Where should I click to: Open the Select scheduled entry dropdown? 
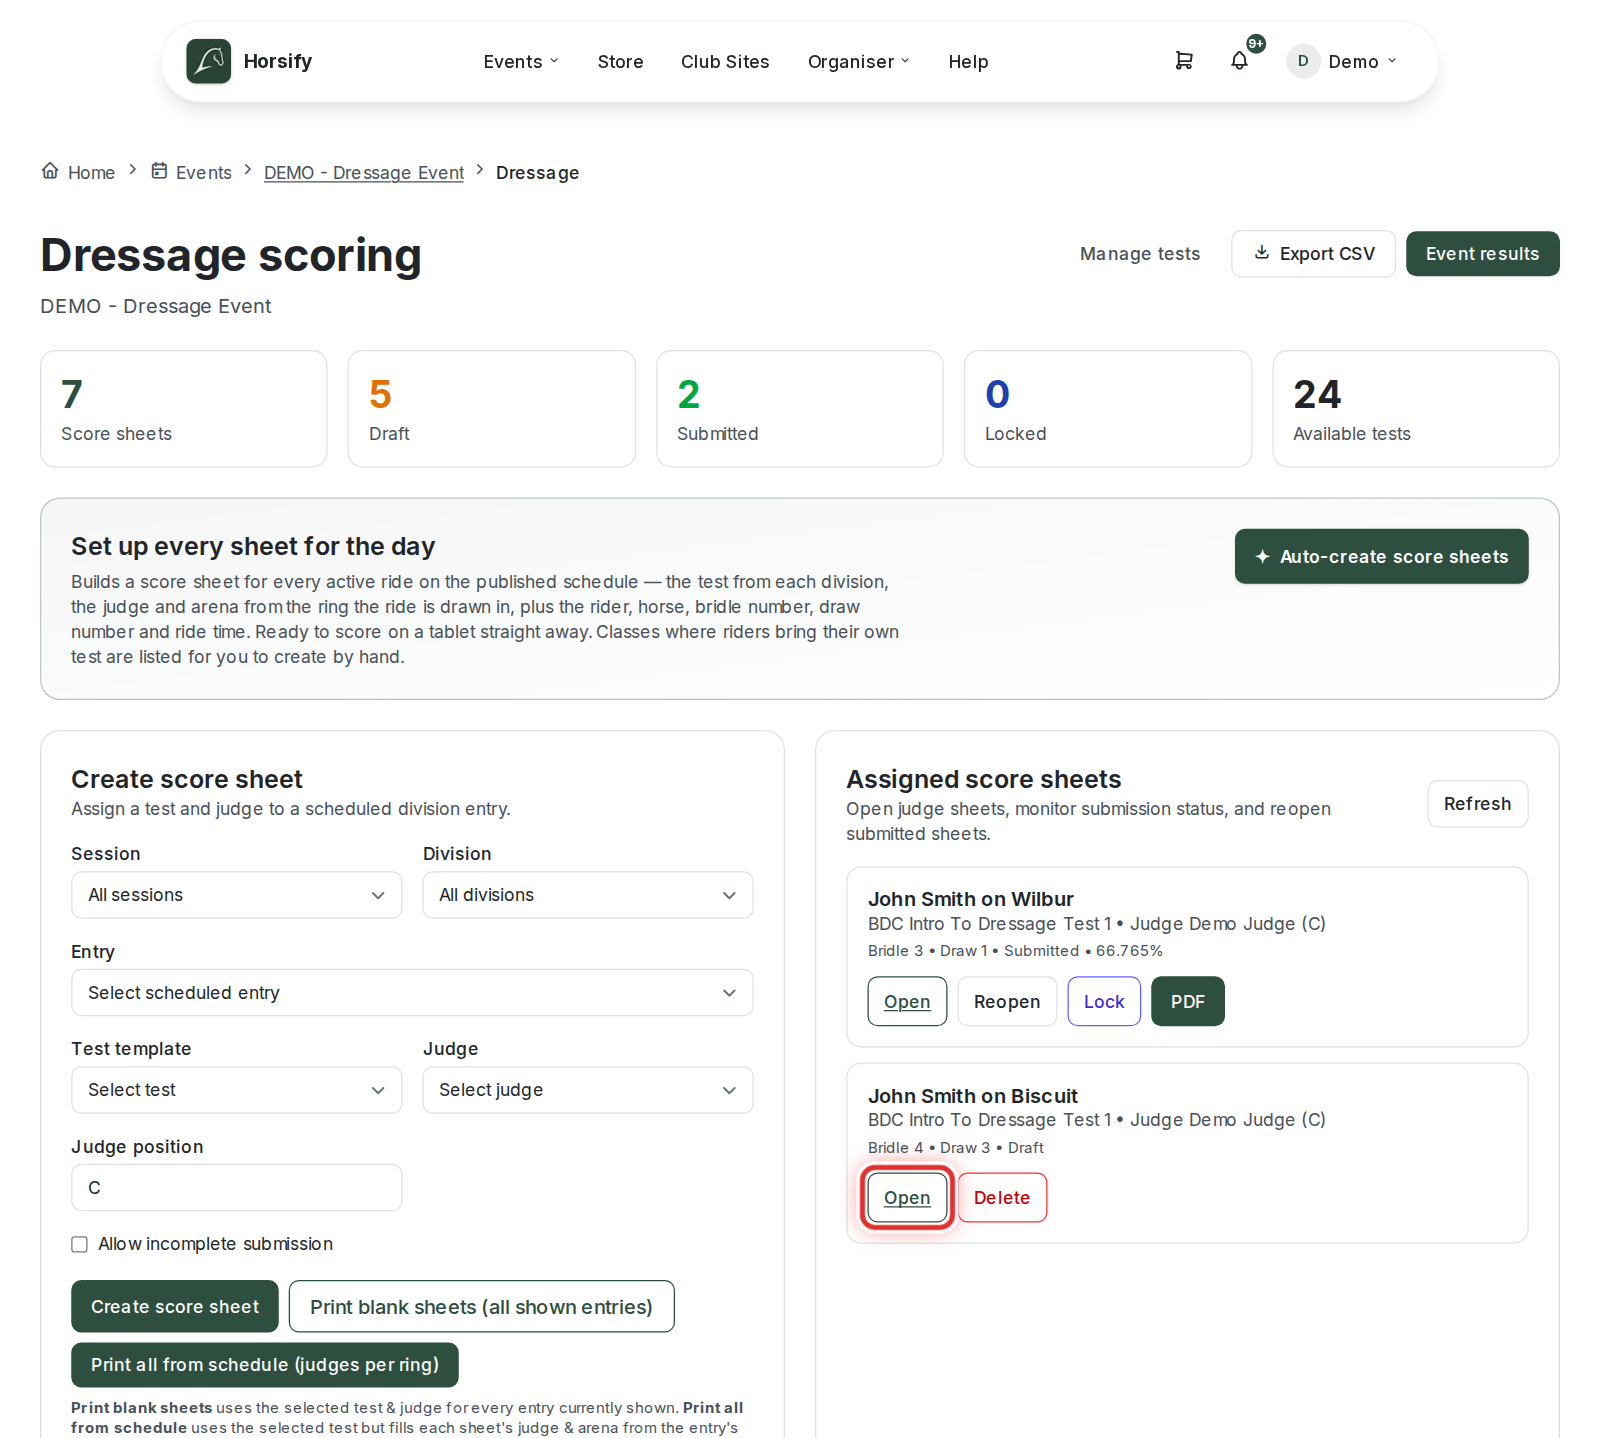[412, 993]
